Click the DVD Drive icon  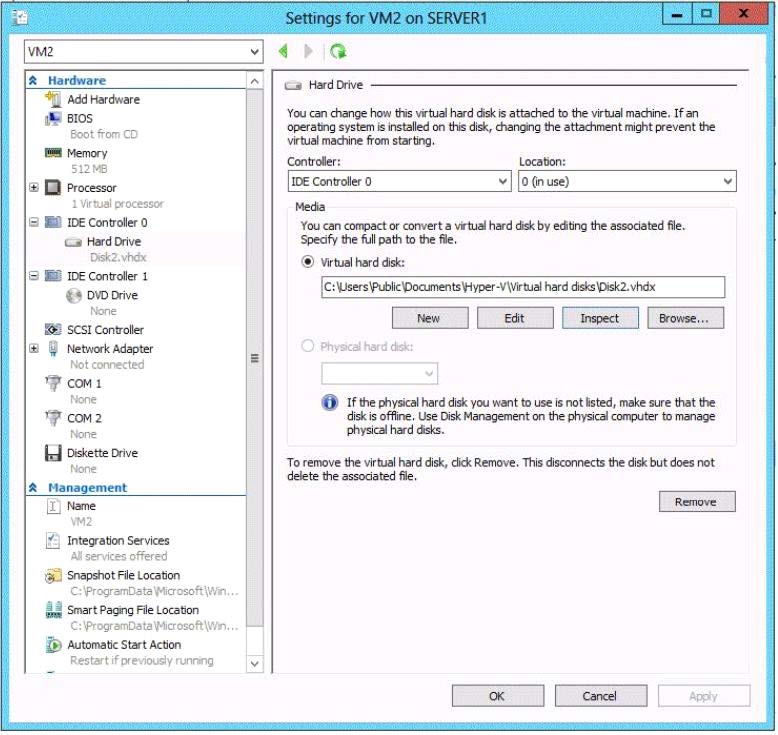pyautogui.click(x=74, y=295)
